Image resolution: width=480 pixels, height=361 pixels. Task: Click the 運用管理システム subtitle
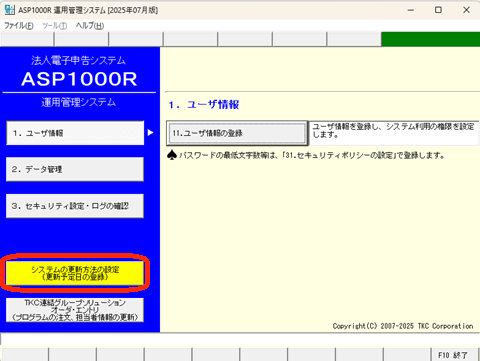pyautogui.click(x=79, y=102)
